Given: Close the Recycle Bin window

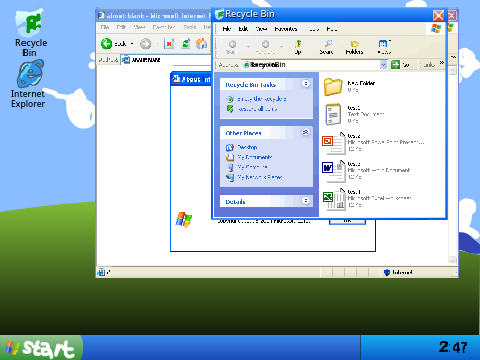Looking at the screenshot, I should [438, 15].
